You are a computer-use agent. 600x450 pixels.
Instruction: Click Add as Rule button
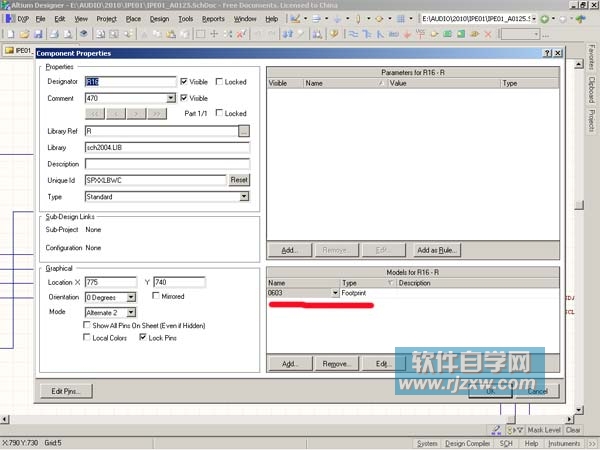437,250
